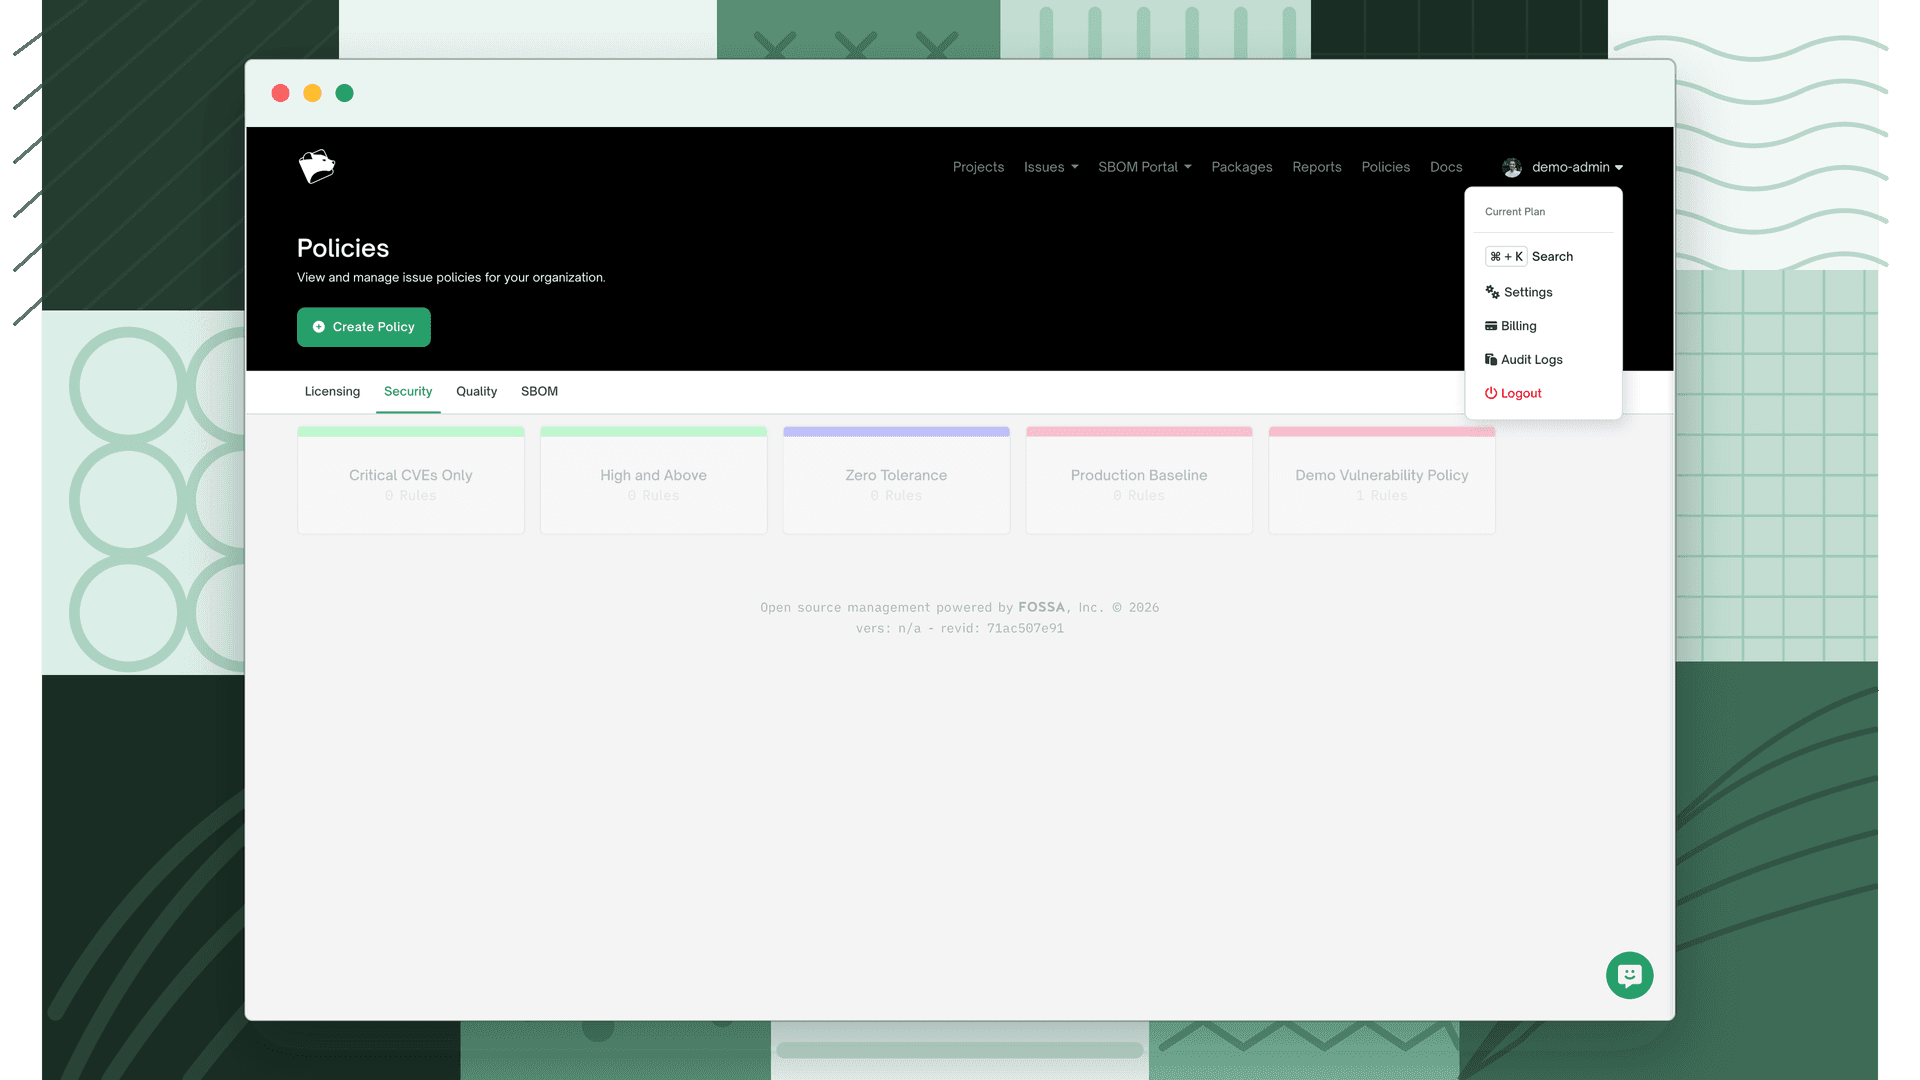This screenshot has width=1920, height=1080.
Task: Click the Create Policy button
Action: (364, 327)
